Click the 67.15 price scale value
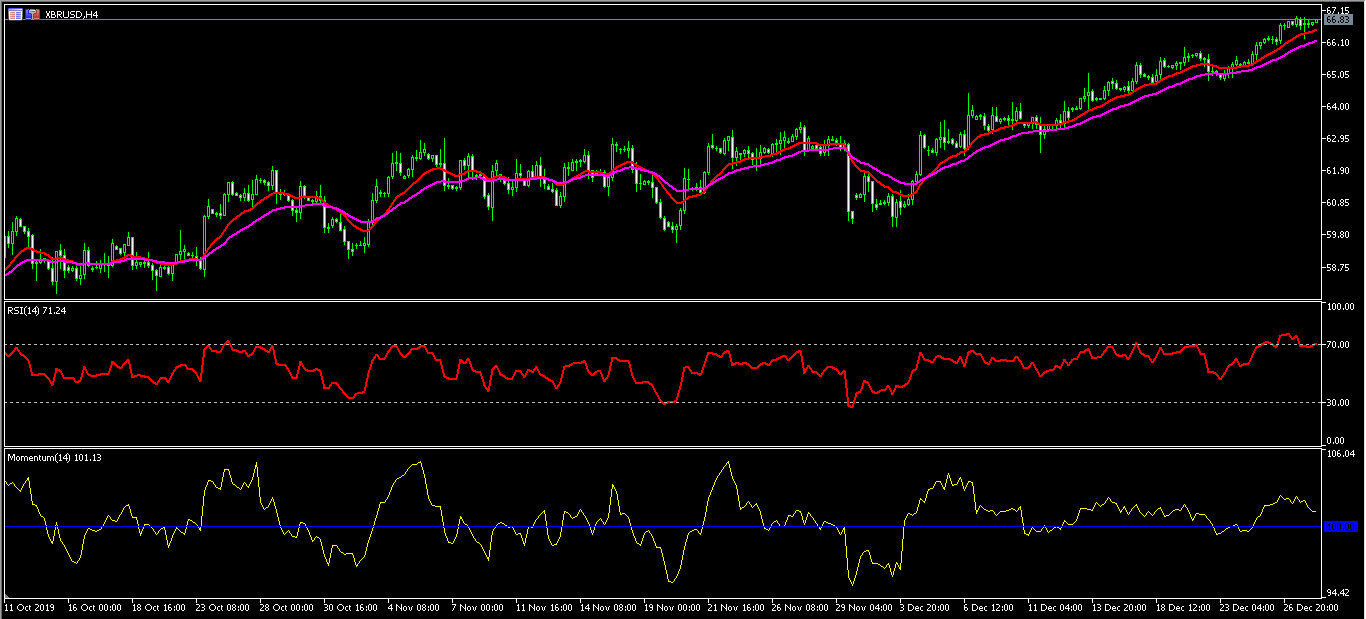Viewport: 1366px width, 619px height. pos(1337,10)
